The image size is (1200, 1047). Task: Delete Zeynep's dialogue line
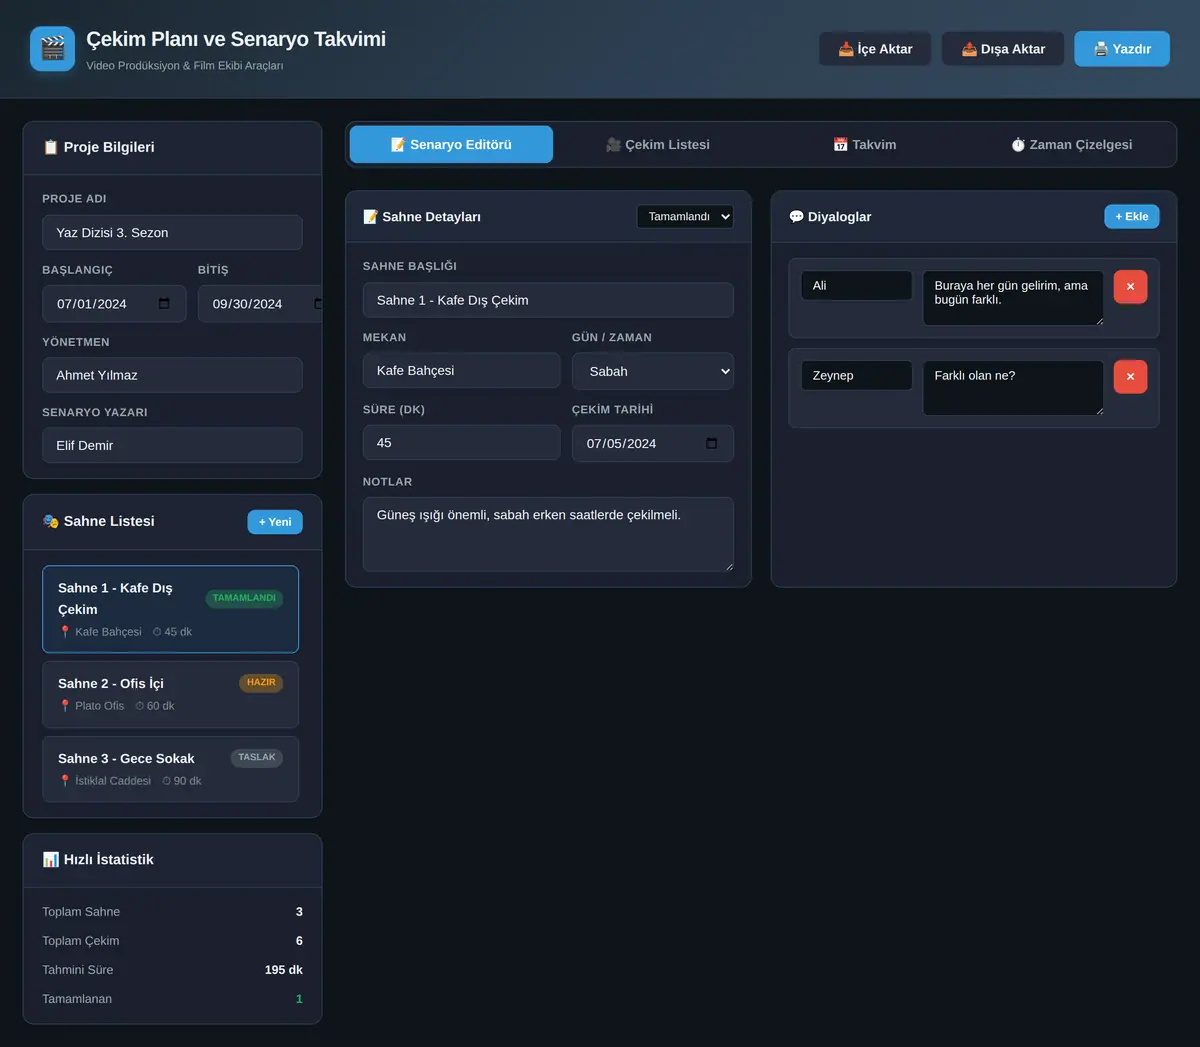[x=1130, y=377]
